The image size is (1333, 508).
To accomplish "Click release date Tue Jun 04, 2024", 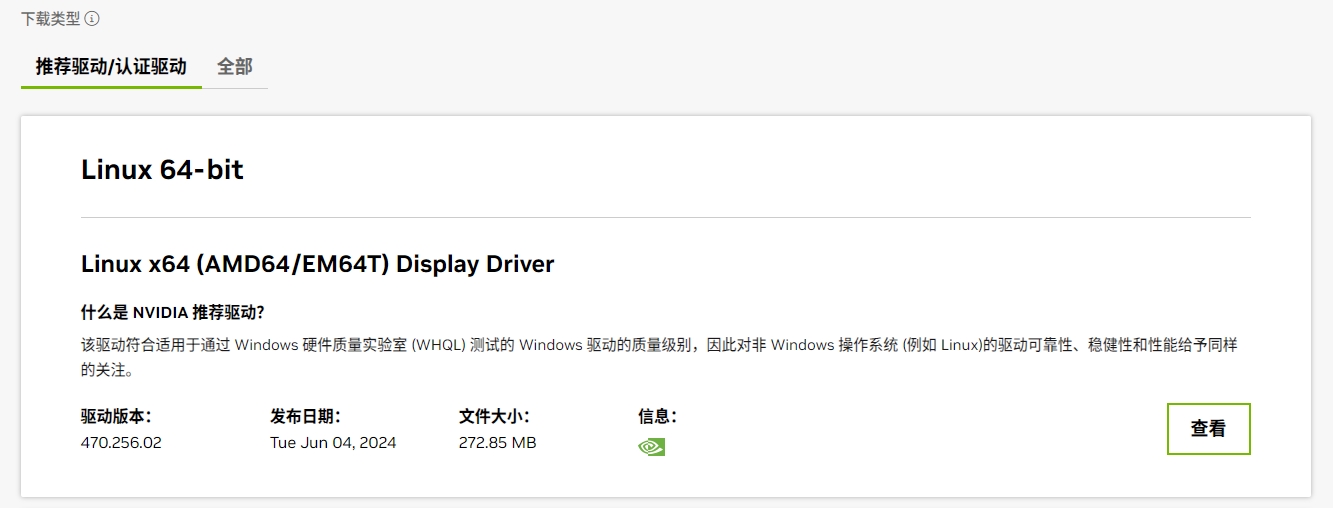I will tap(333, 442).
